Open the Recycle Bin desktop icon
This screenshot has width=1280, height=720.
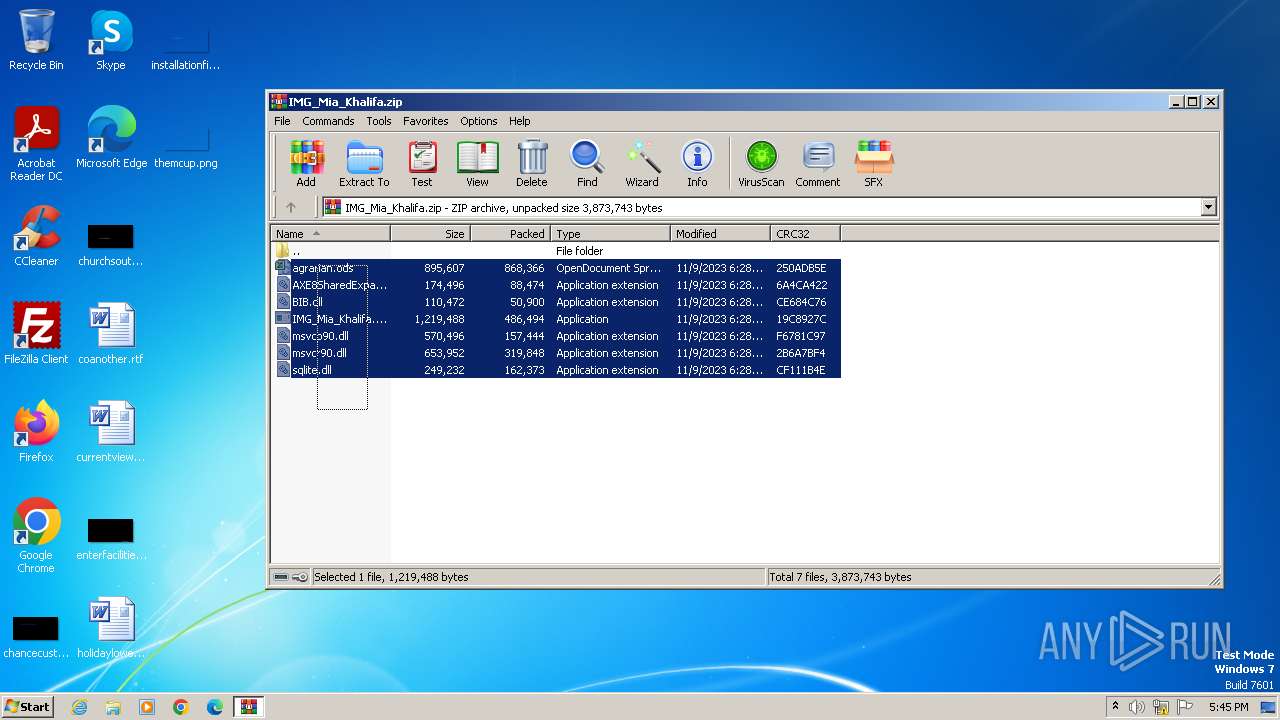click(x=36, y=40)
